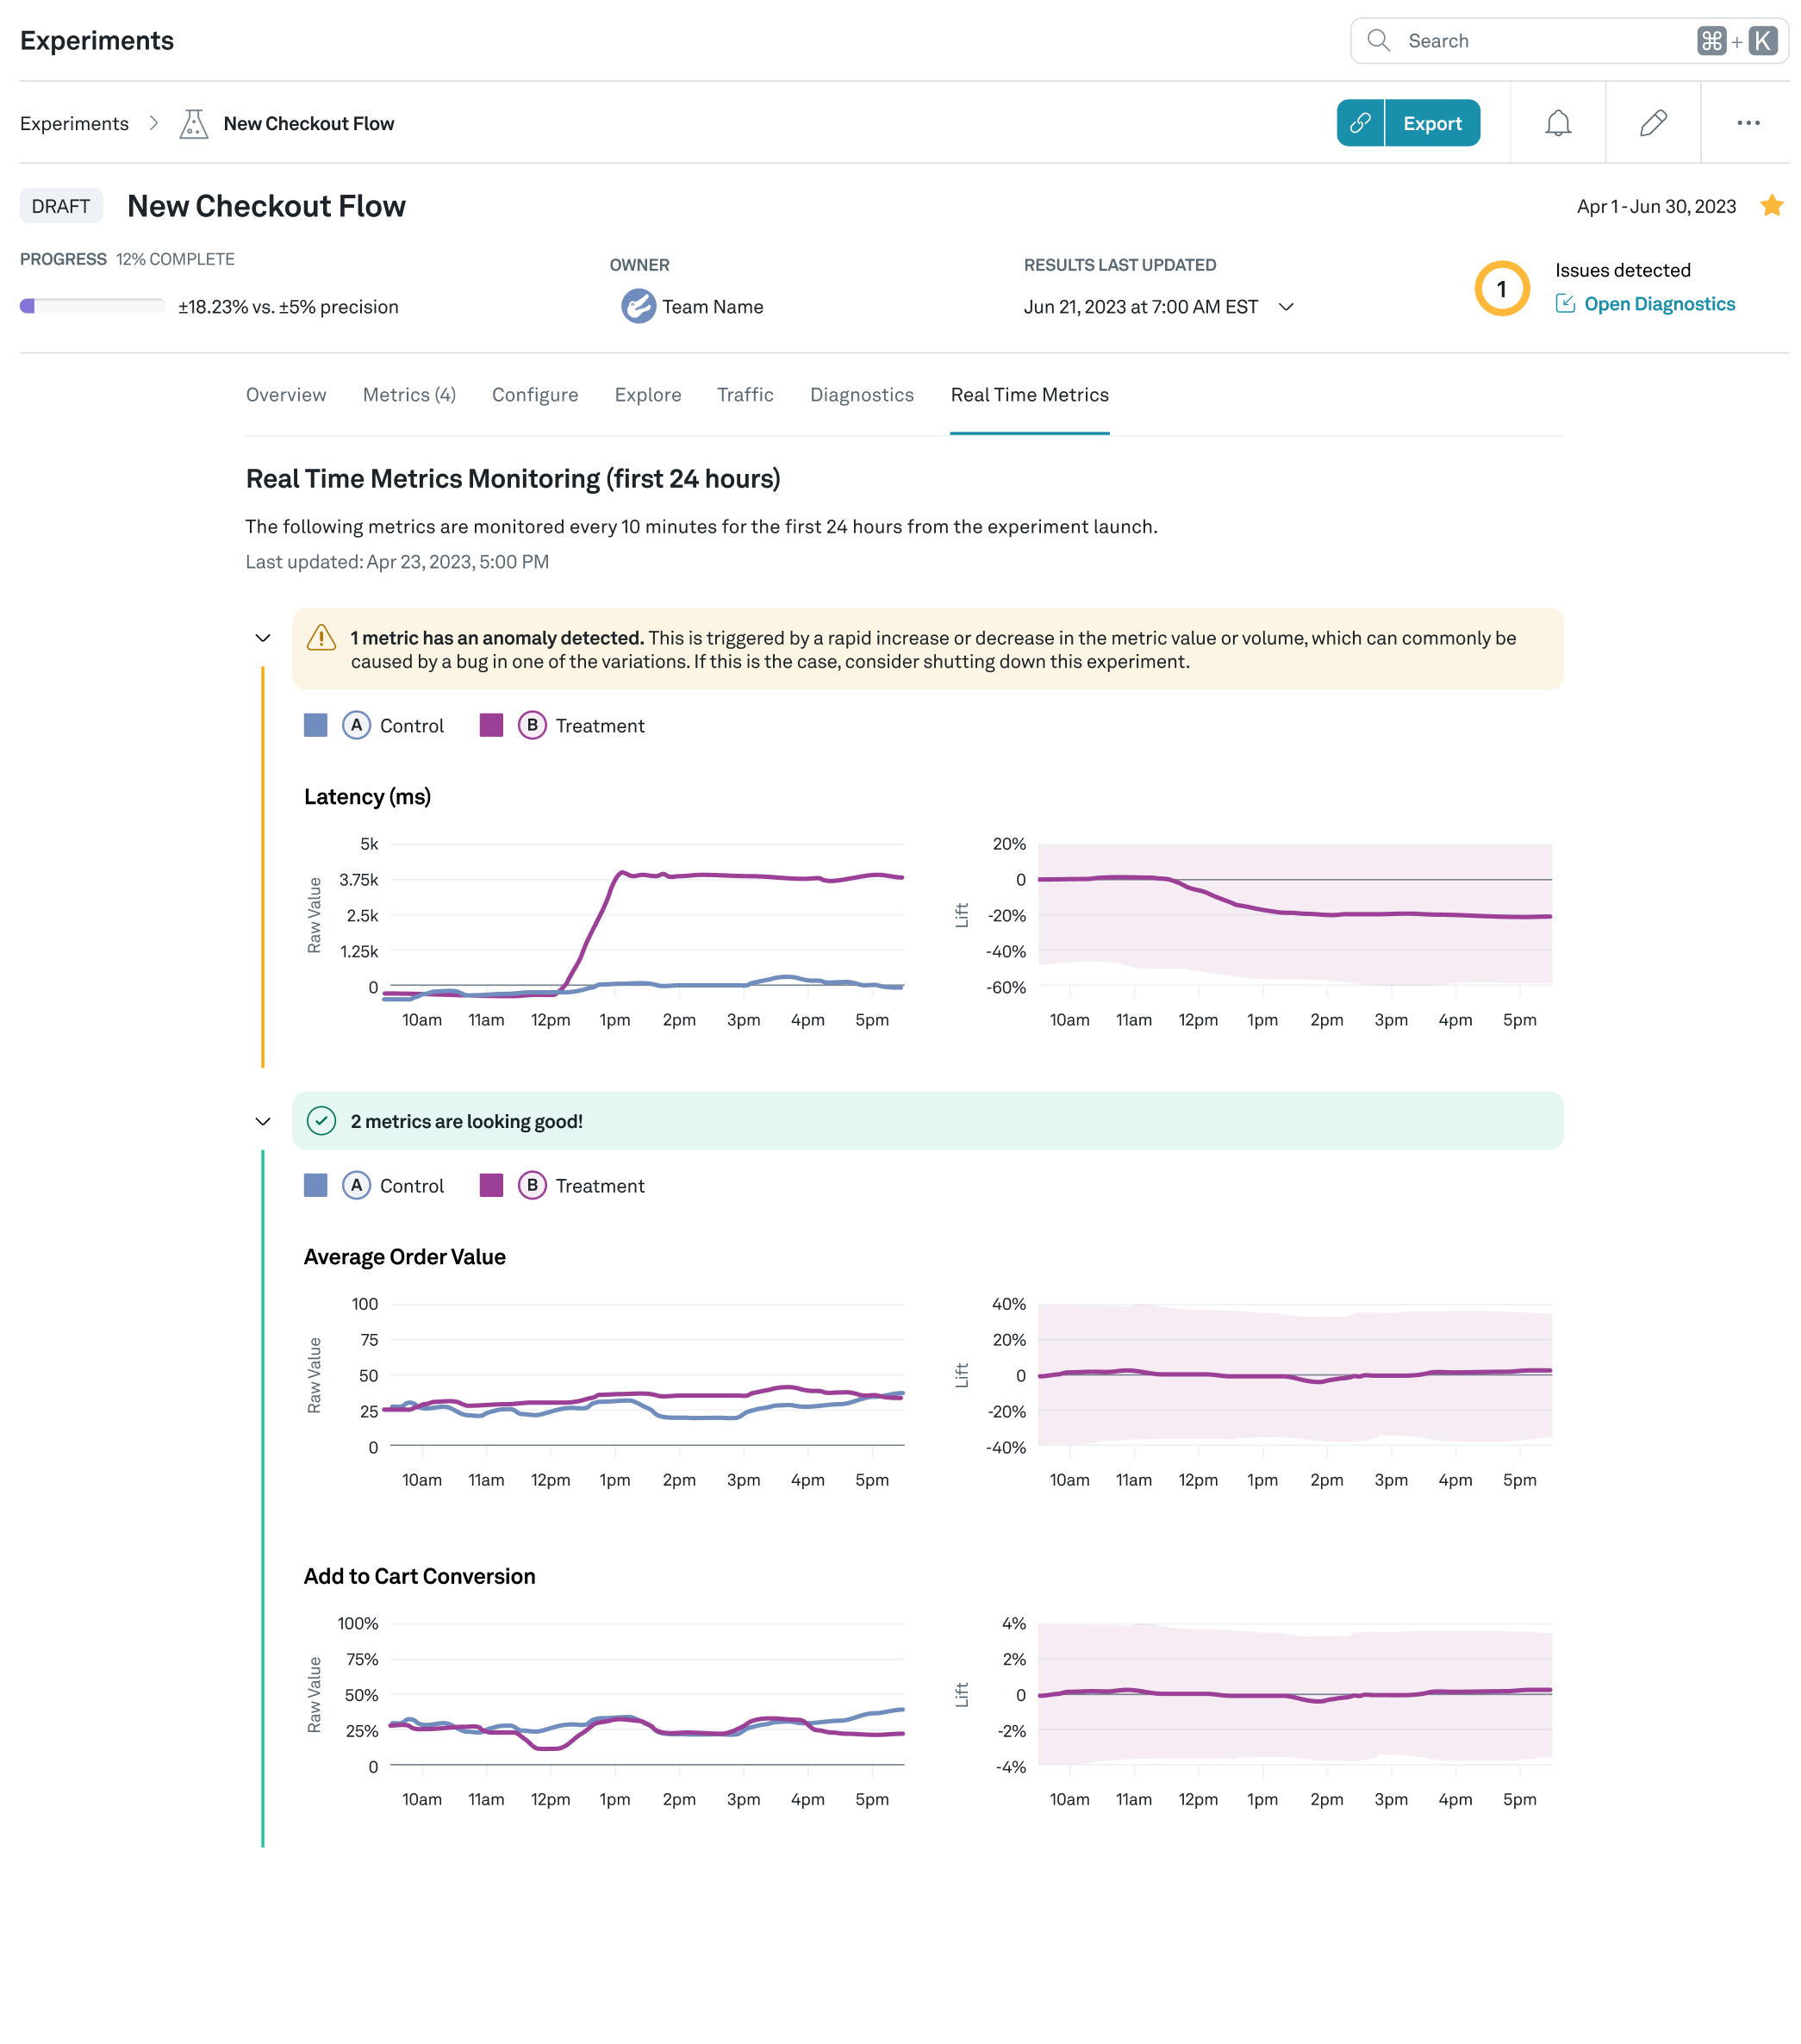The width and height of the screenshot is (1801, 2044).
Task: Open Diagnostics link
Action: pos(1659,304)
